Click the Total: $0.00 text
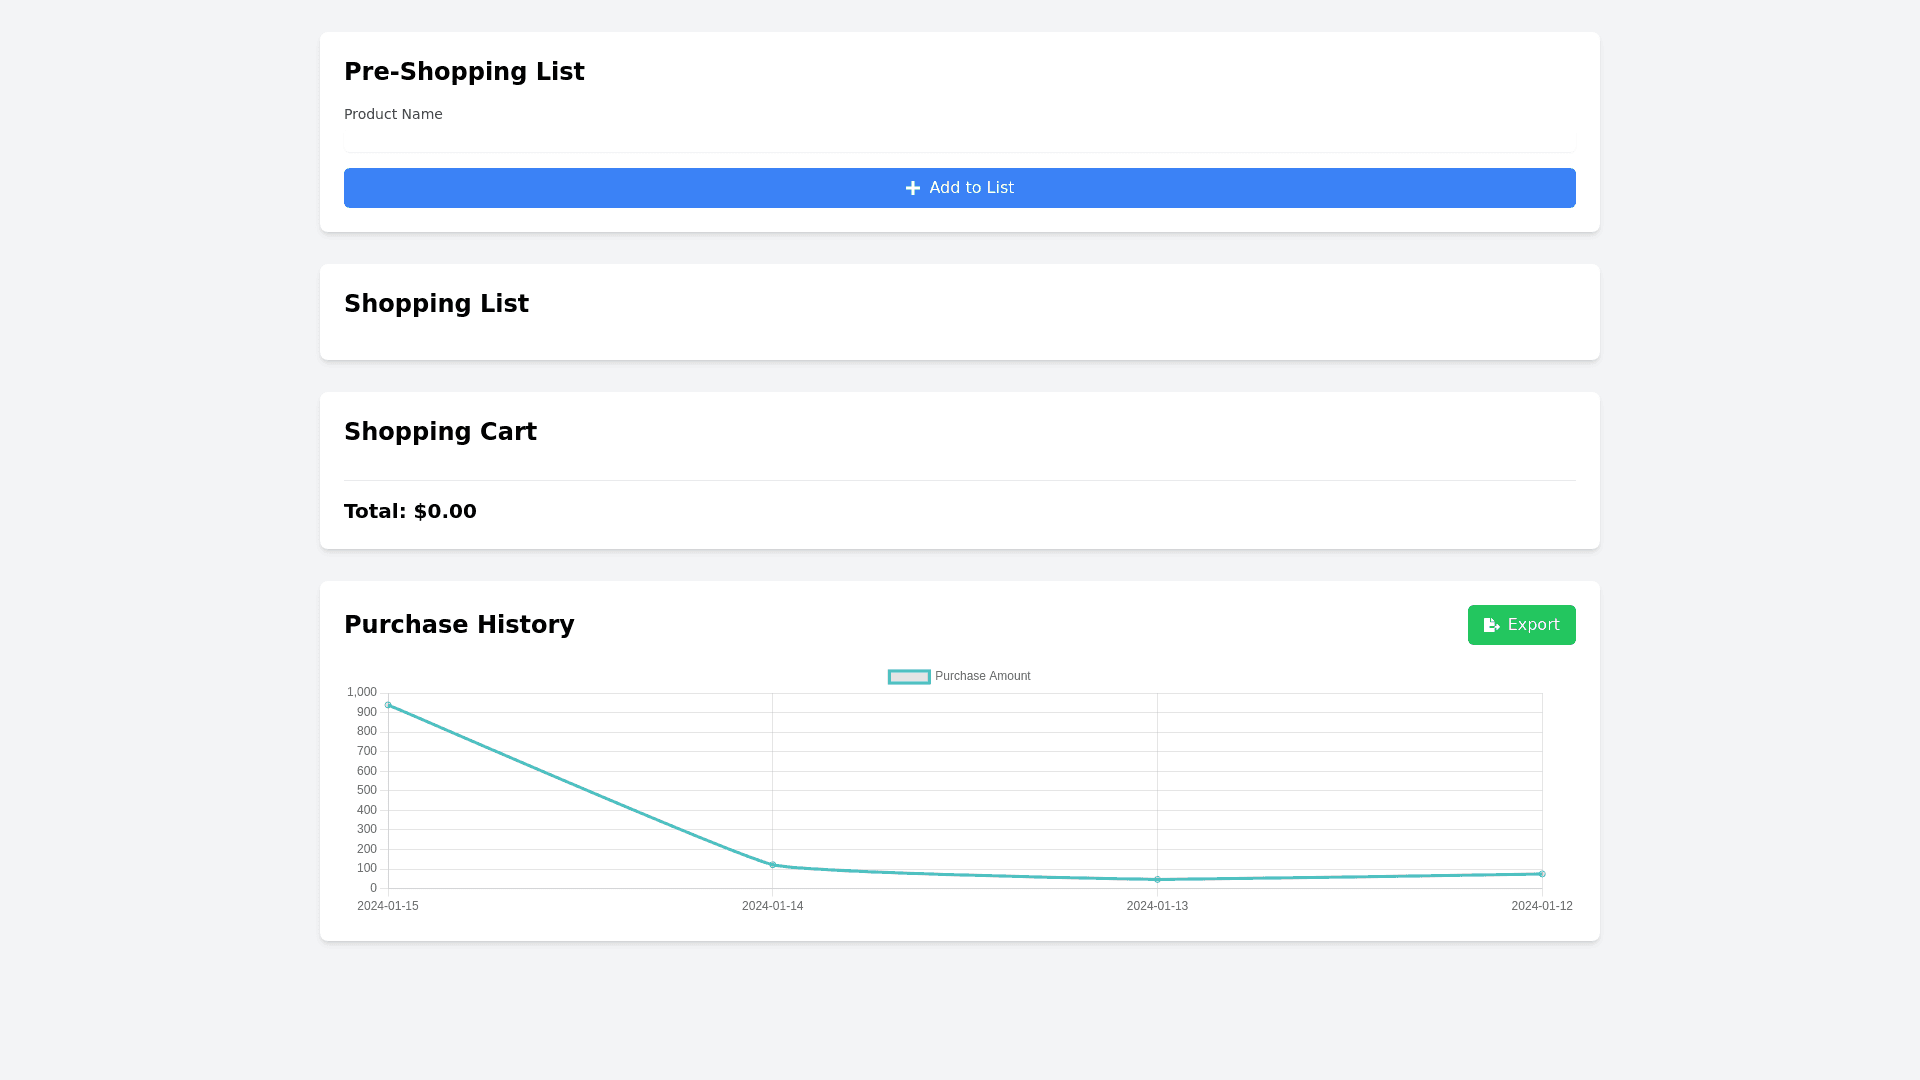This screenshot has height=1080, width=1920. [410, 511]
